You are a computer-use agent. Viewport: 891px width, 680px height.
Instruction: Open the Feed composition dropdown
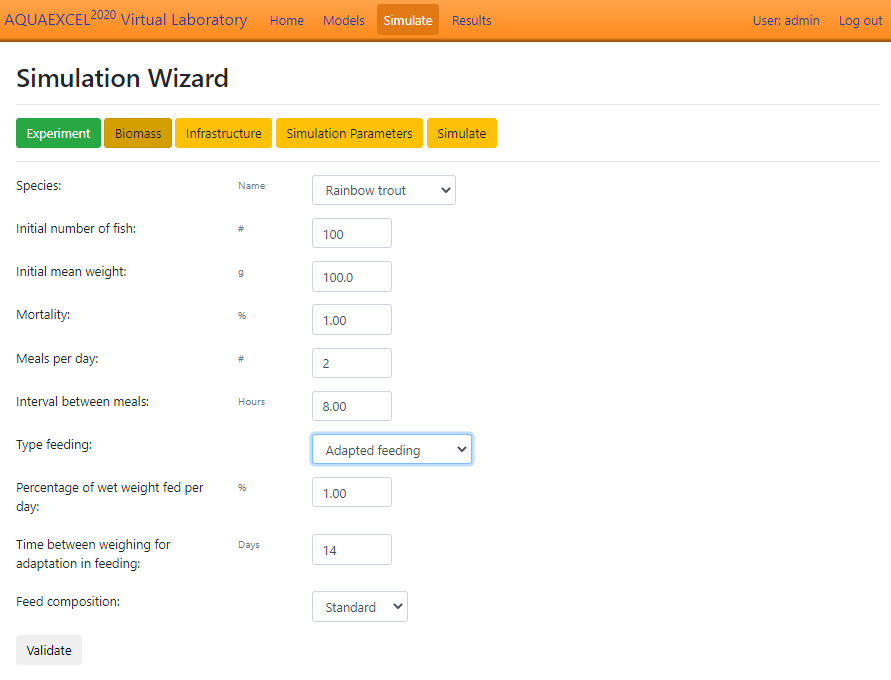coord(359,607)
